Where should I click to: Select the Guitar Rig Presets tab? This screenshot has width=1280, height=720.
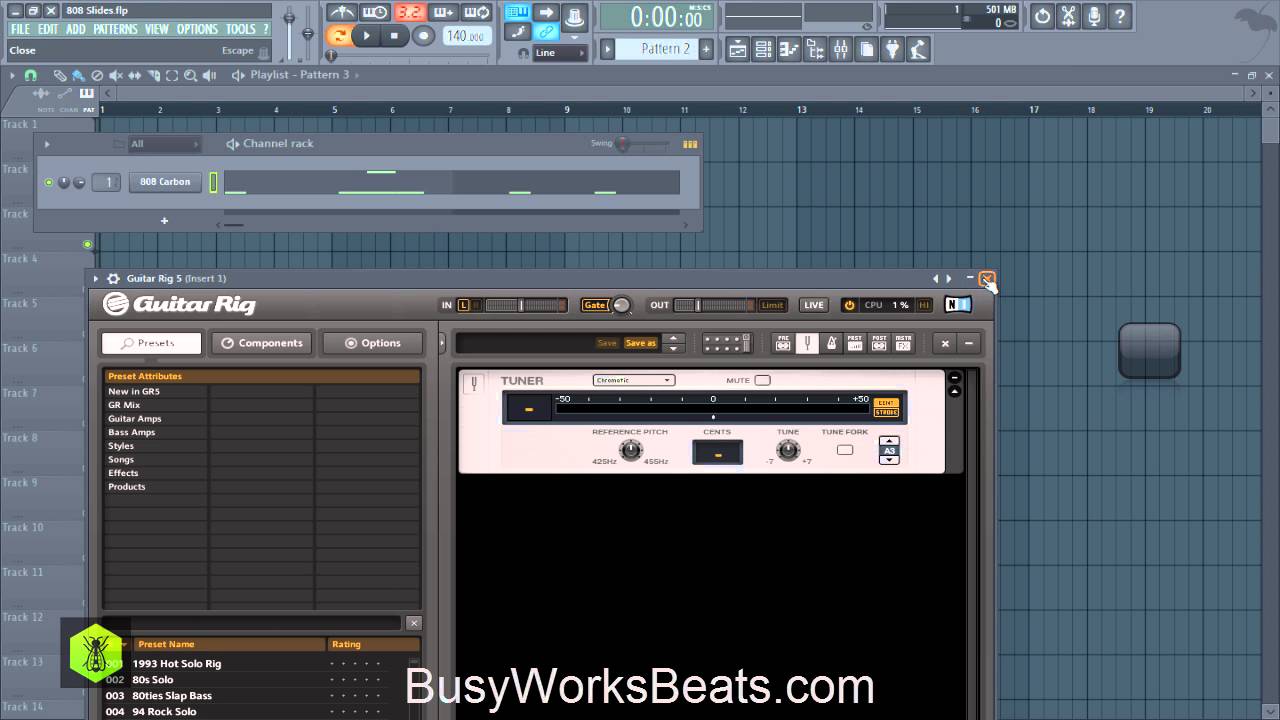151,343
